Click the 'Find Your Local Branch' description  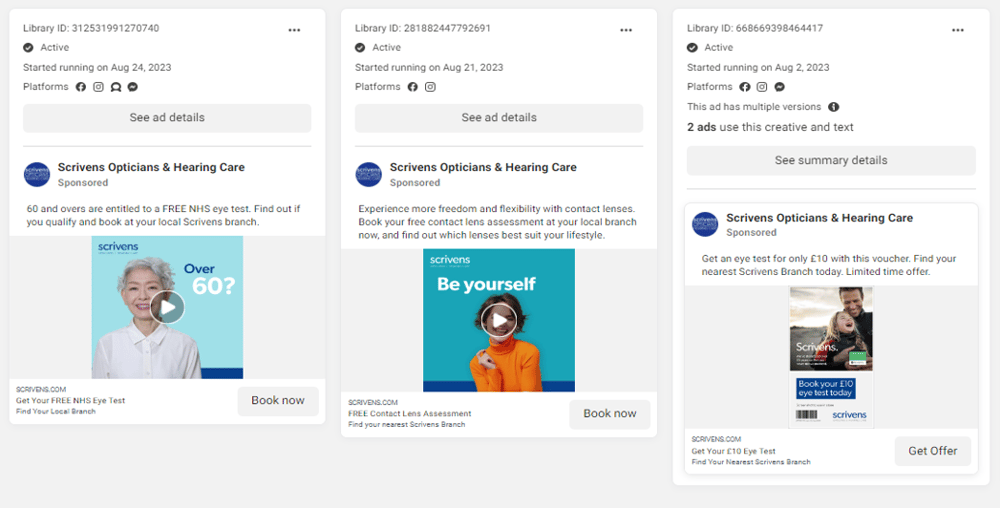coord(55,412)
